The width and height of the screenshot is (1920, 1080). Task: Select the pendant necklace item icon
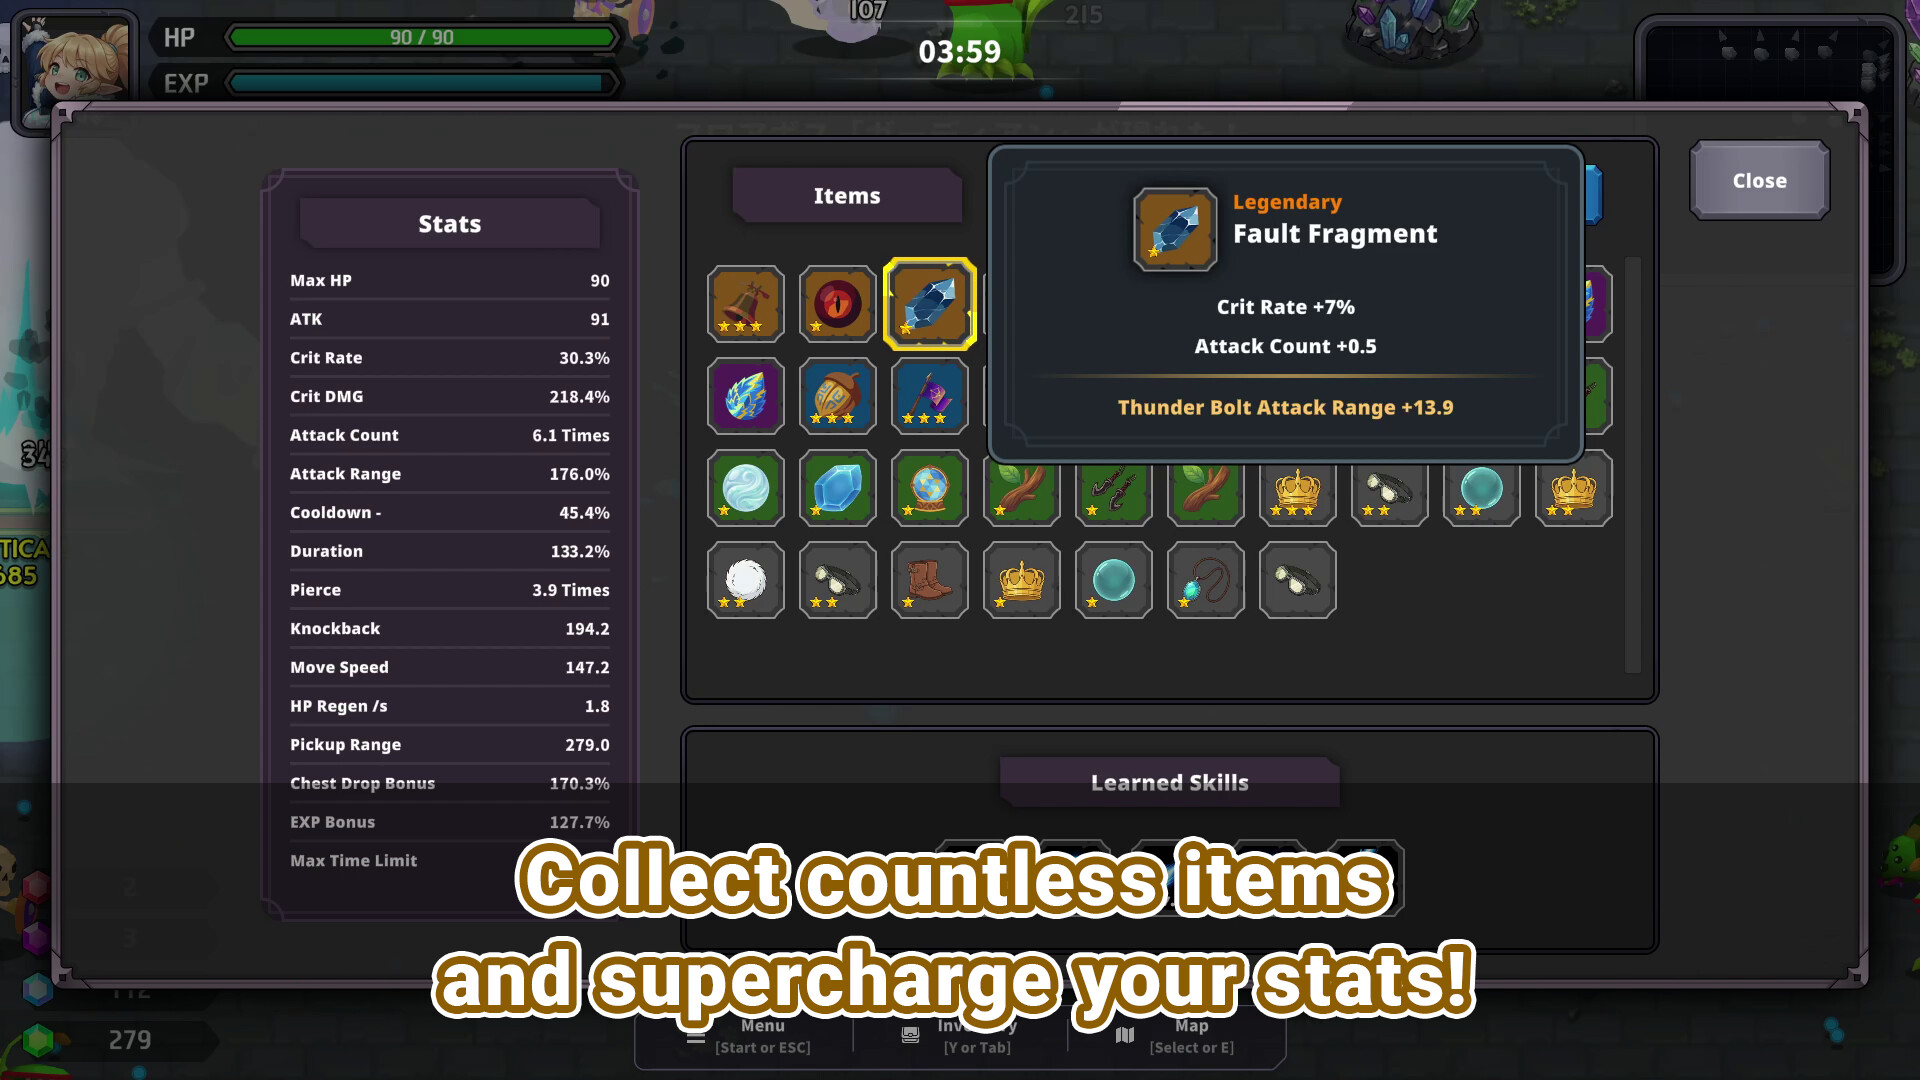(x=1205, y=580)
